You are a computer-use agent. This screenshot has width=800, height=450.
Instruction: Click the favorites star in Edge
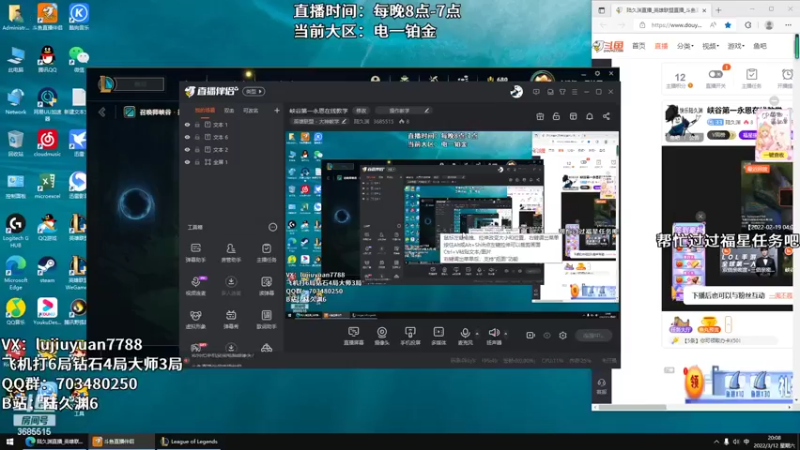[728, 24]
